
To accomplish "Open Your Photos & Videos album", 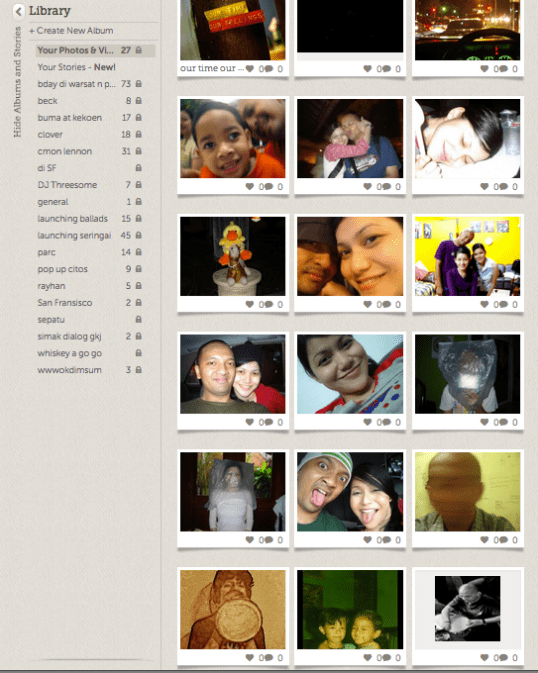I will (95, 50).
